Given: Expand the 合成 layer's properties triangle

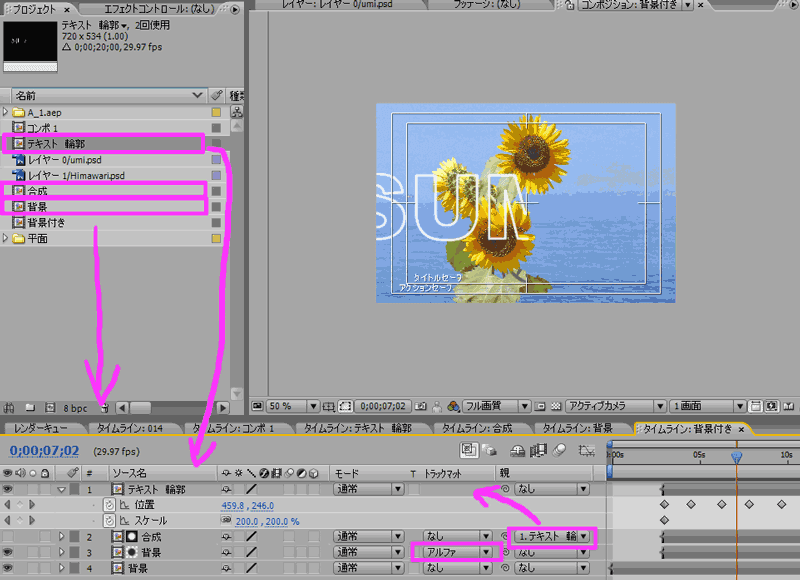Looking at the screenshot, I should point(62,536).
